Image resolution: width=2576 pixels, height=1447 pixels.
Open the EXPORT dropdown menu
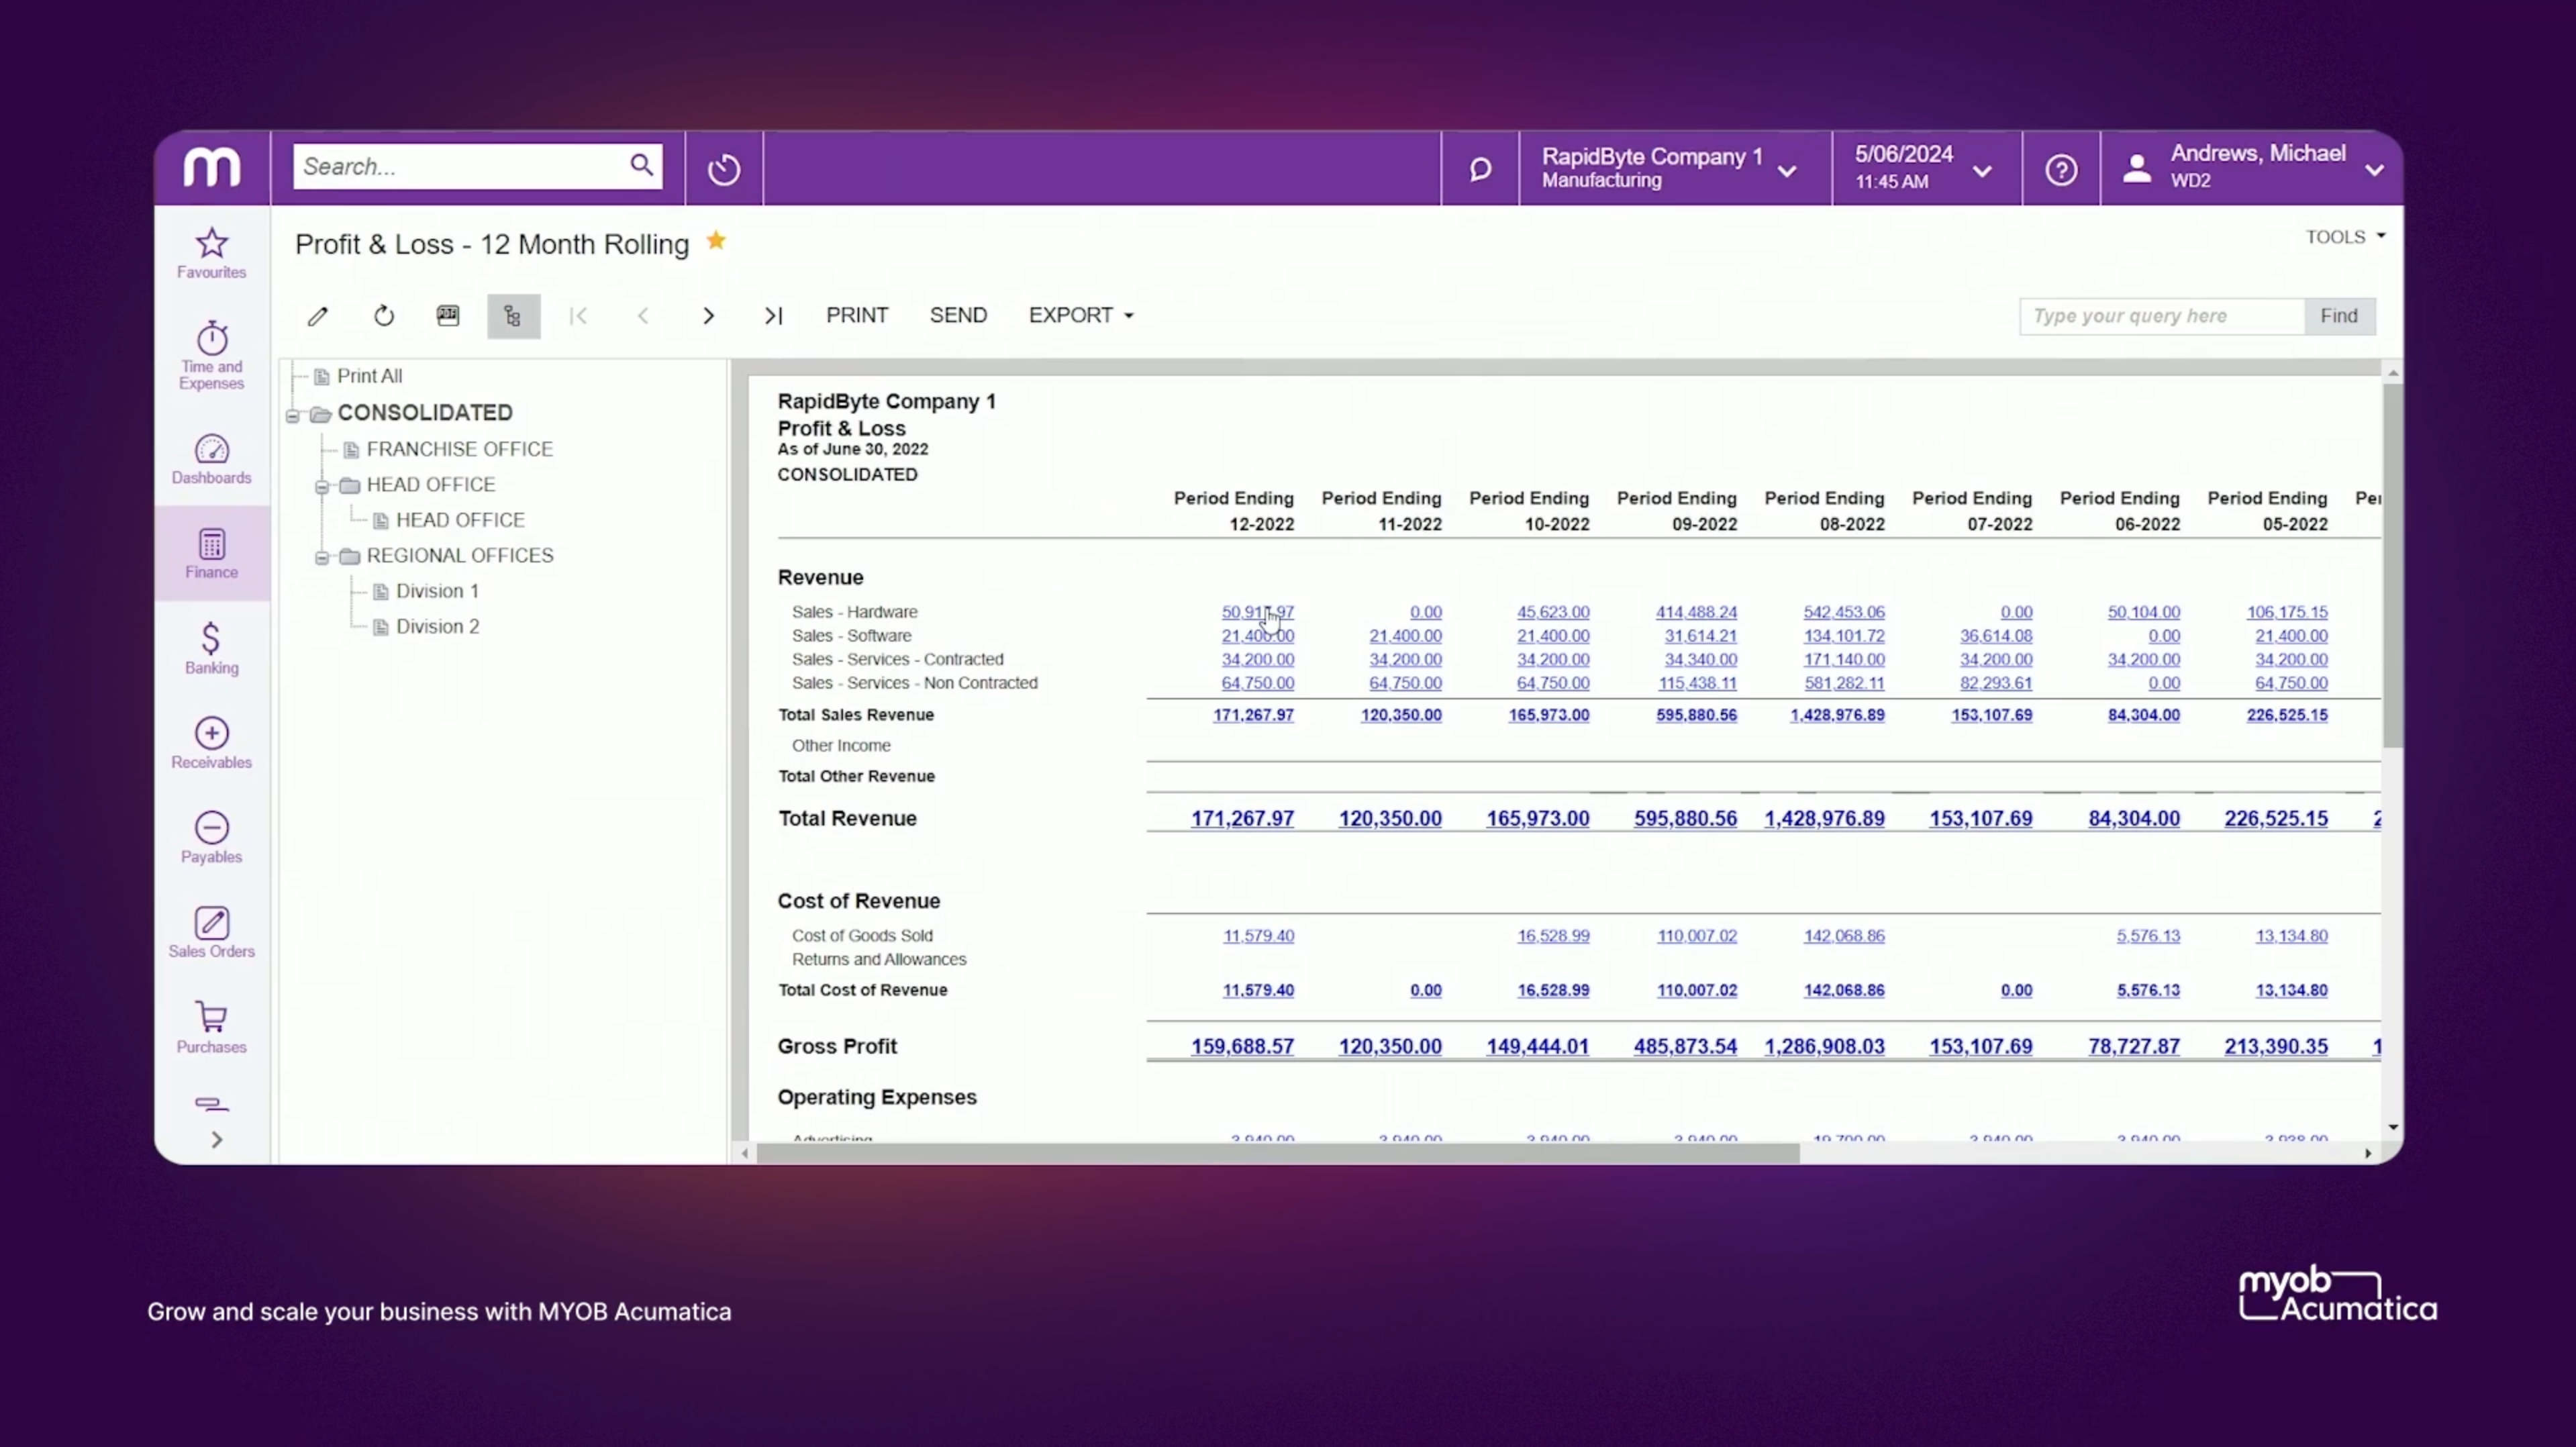pos(1080,314)
